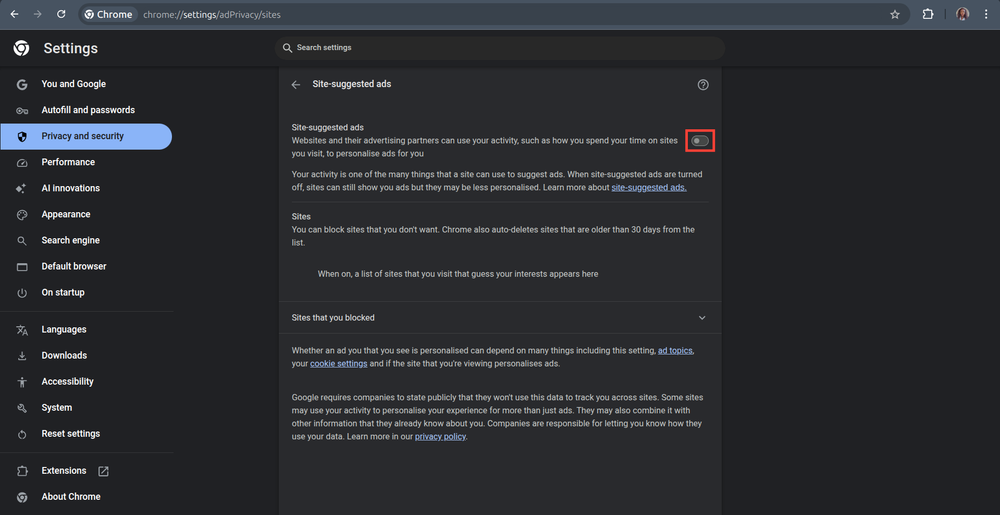
Task: Click the back arrow beside Site-suggested ads
Action: [x=296, y=85]
